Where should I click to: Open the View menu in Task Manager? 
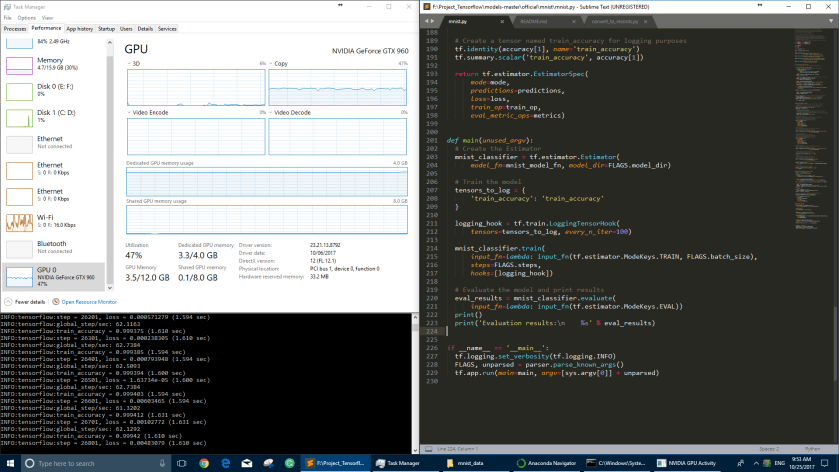pos(47,17)
